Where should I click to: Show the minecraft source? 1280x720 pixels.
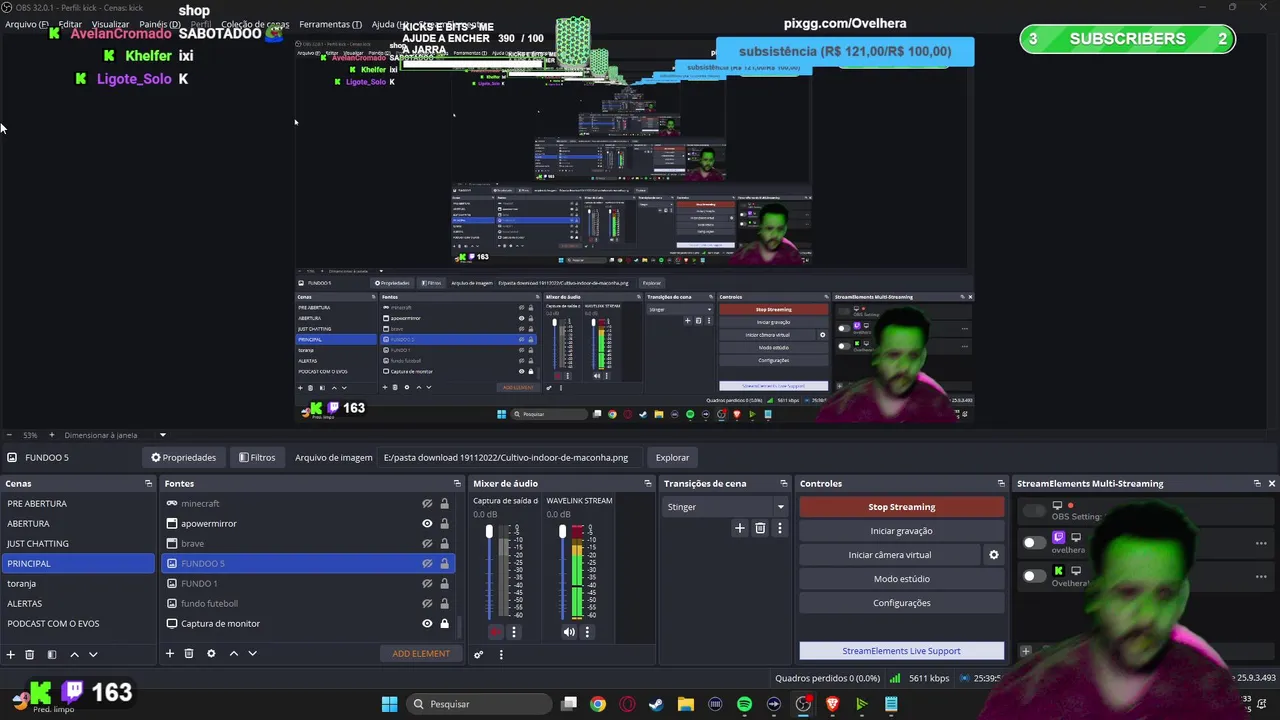pos(427,503)
